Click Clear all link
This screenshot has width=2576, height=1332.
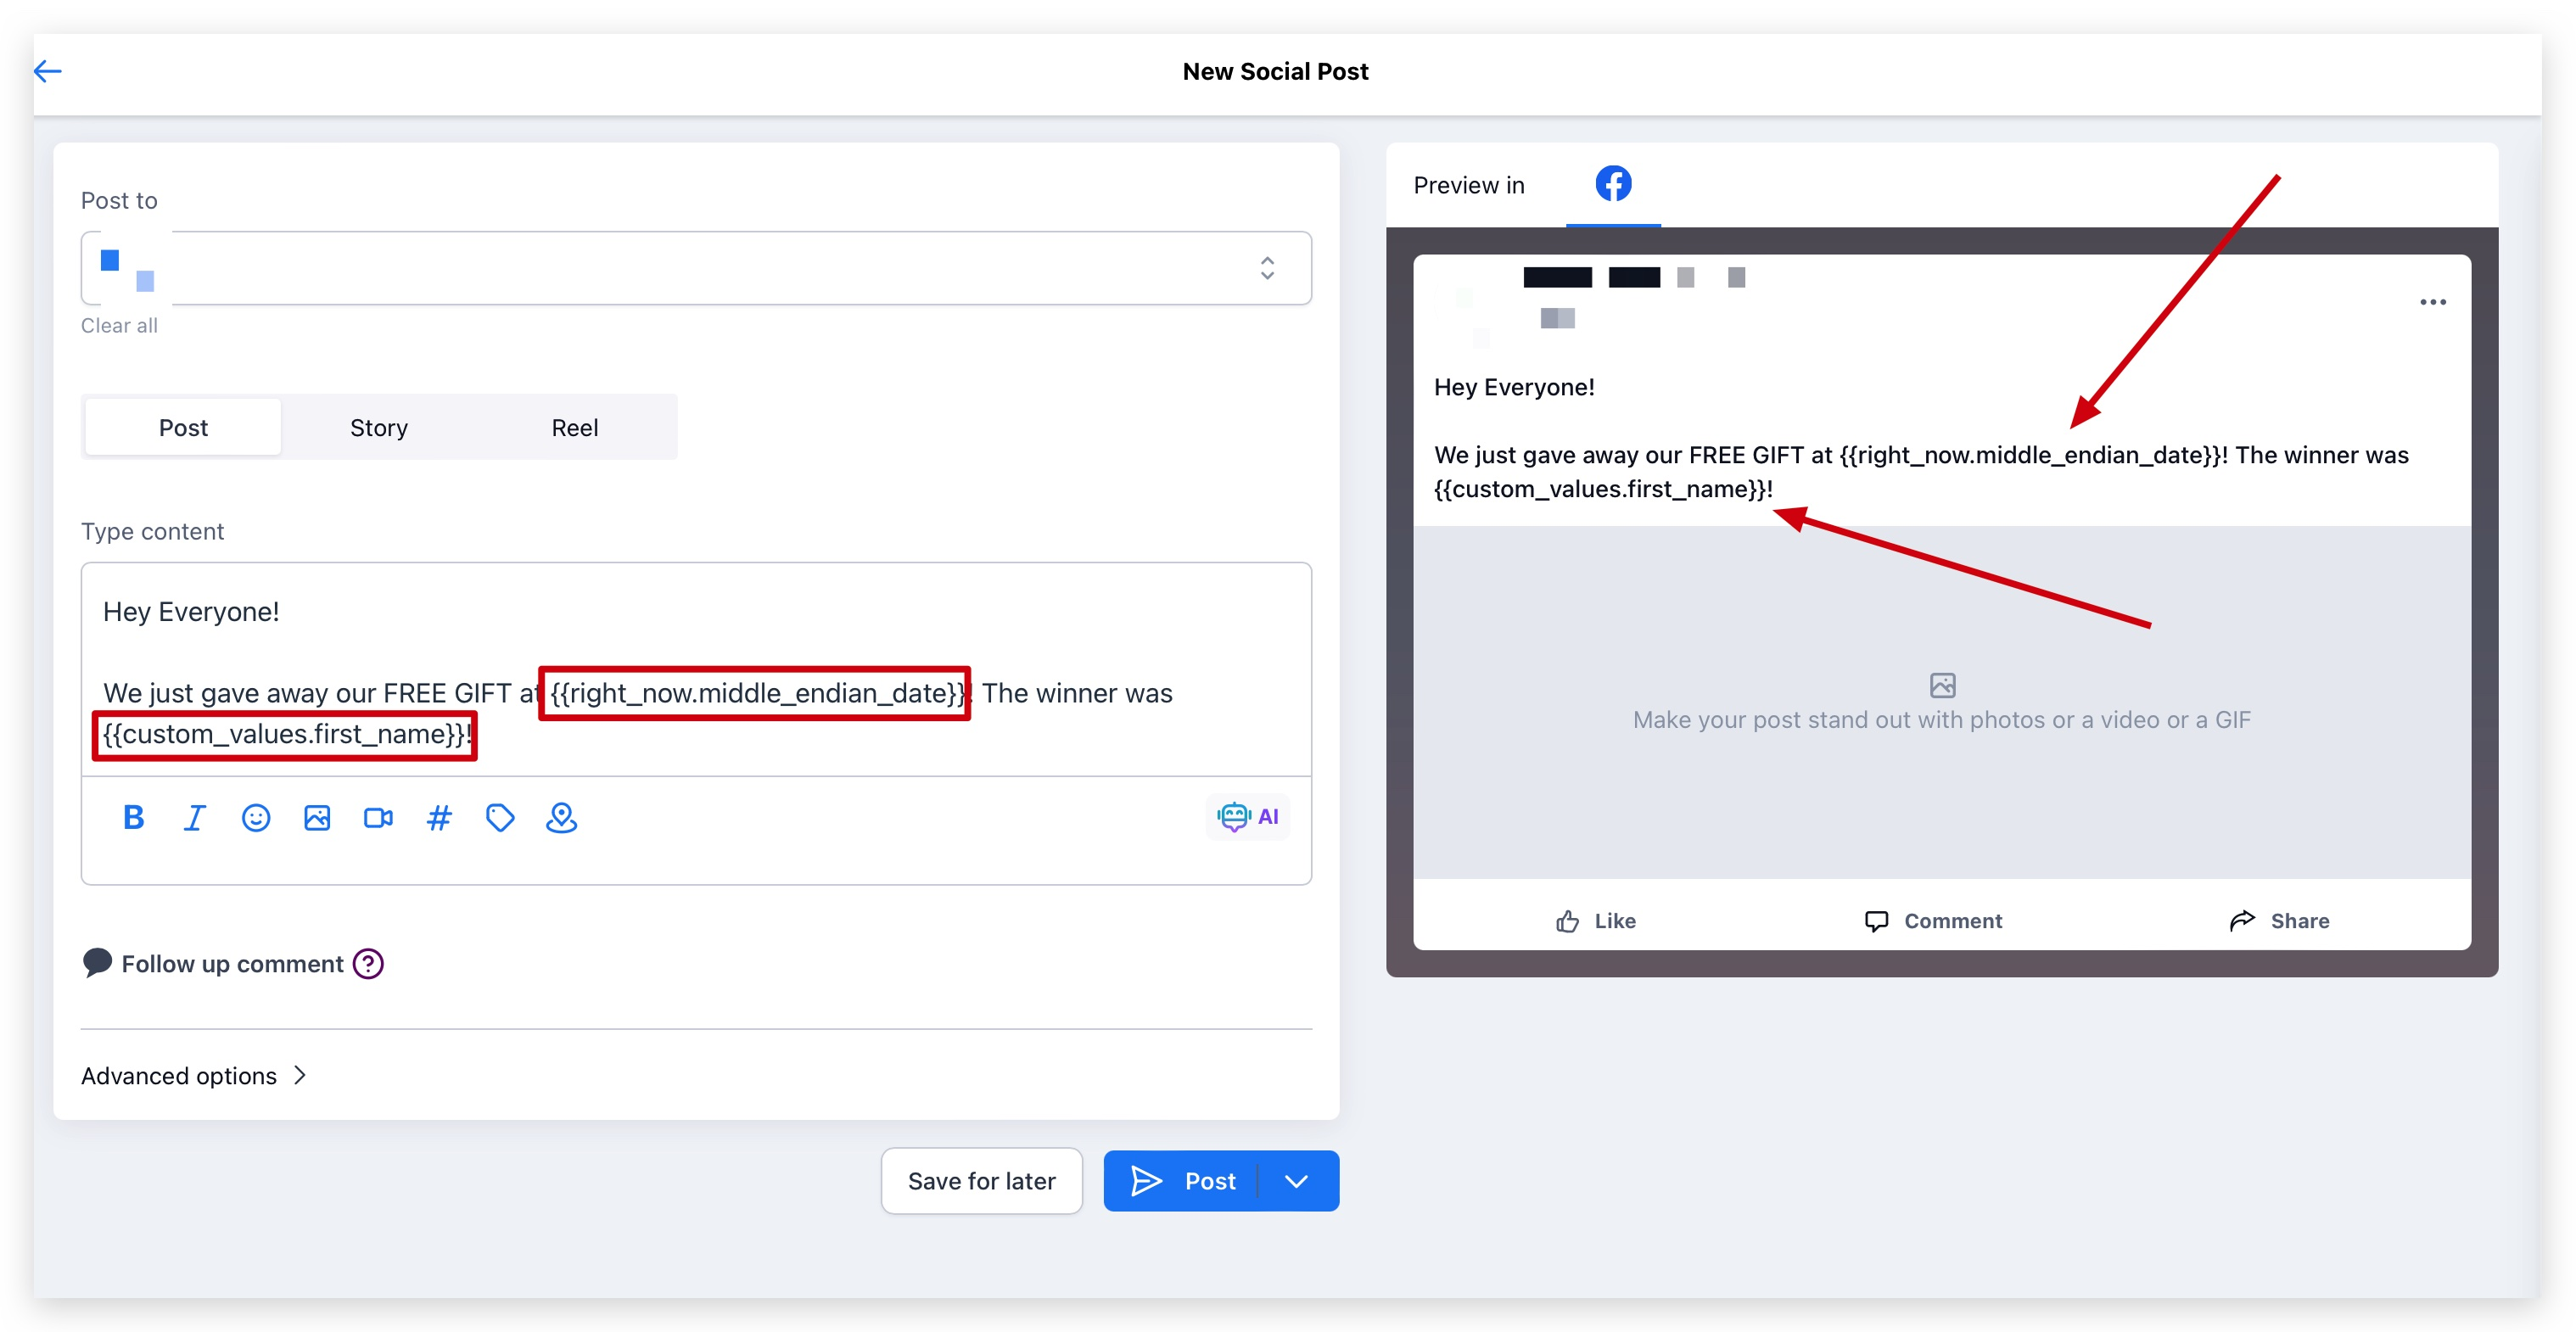[x=119, y=325]
